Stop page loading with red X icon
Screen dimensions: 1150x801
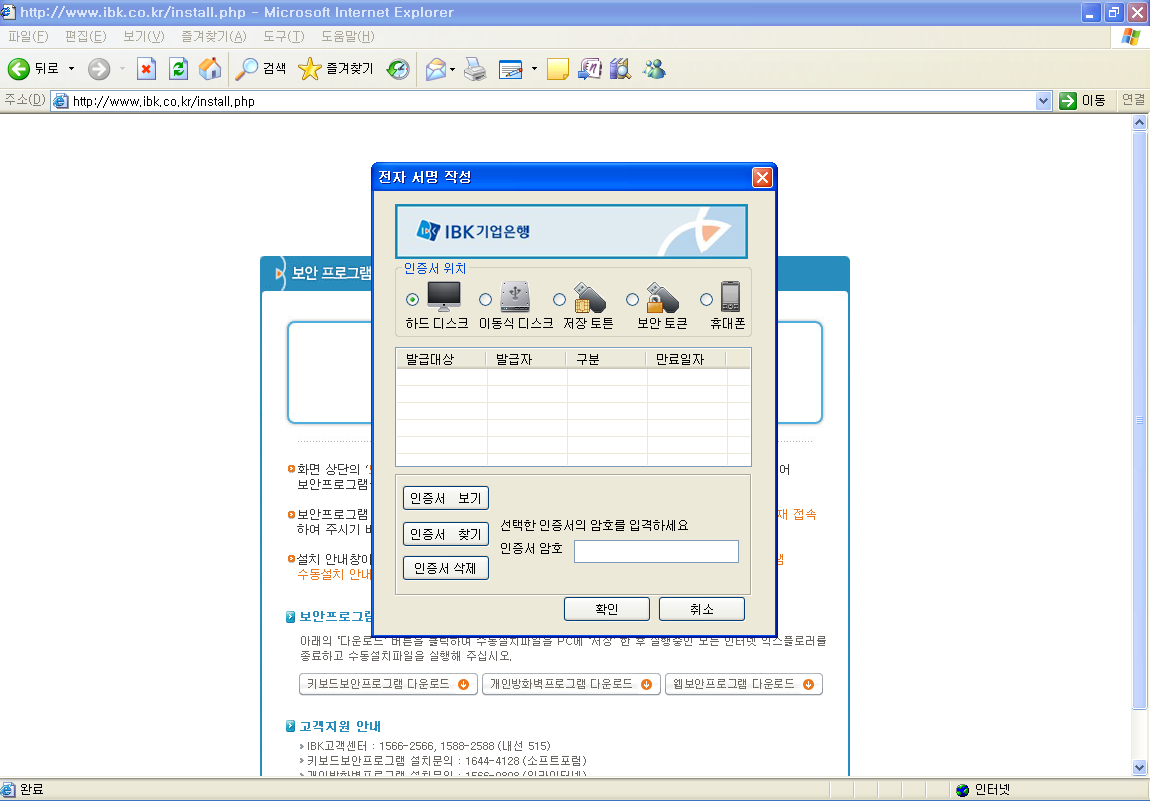point(147,69)
